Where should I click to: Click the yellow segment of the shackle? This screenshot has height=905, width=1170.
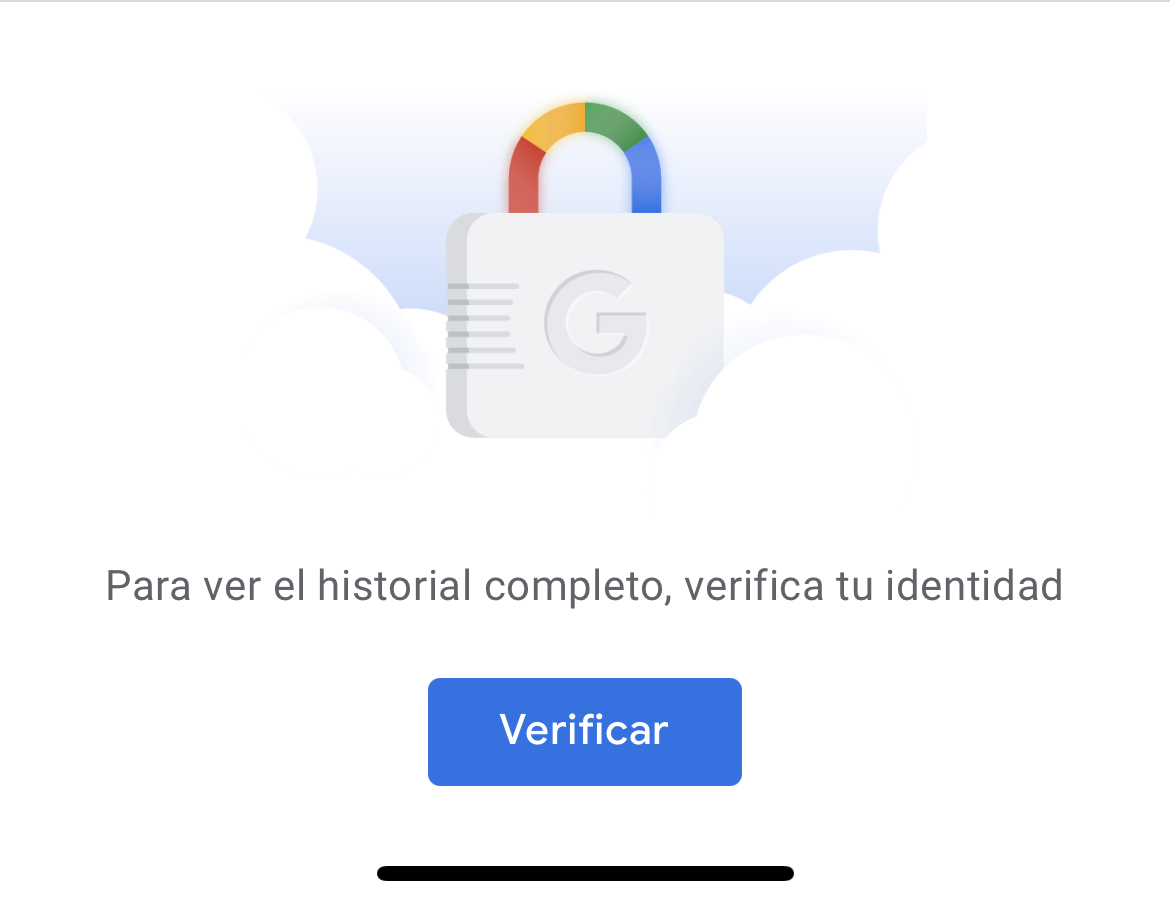[x=554, y=124]
